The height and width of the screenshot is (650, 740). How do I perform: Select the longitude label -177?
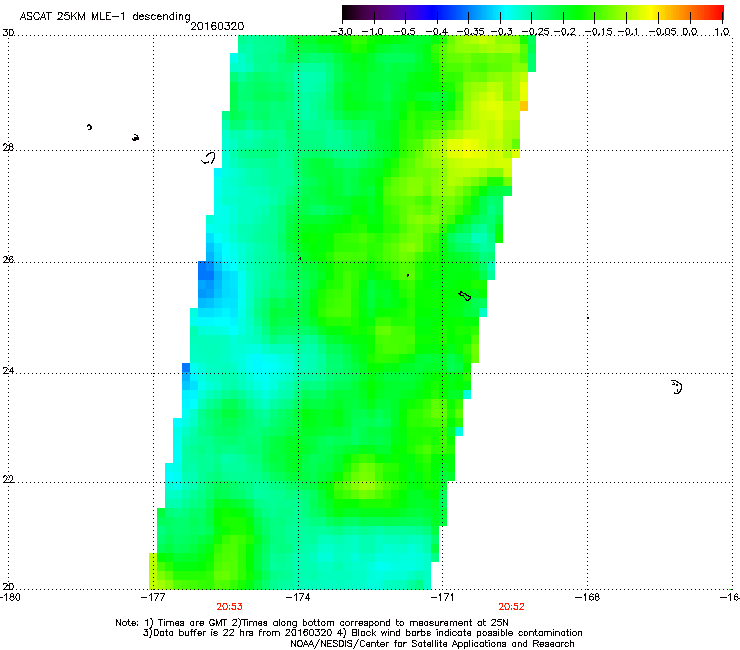[x=153, y=597]
